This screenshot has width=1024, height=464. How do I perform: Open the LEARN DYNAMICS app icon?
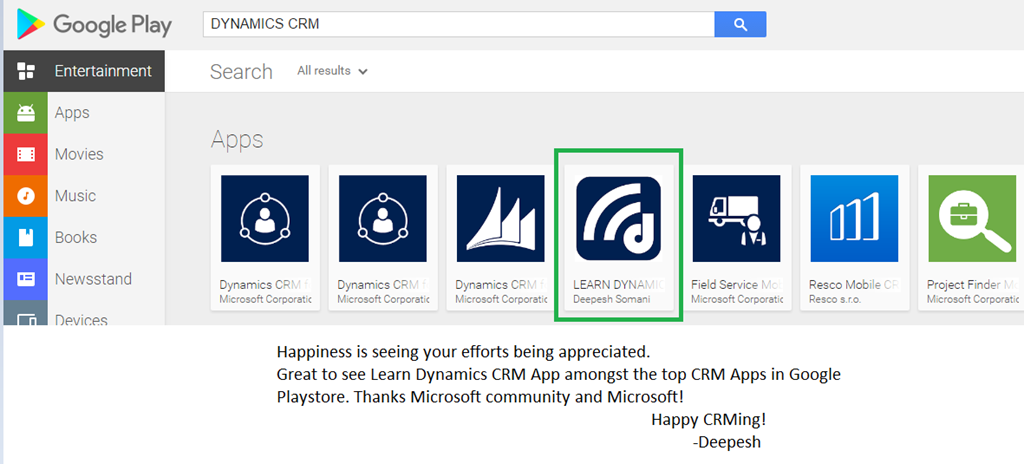pyautogui.click(x=619, y=219)
